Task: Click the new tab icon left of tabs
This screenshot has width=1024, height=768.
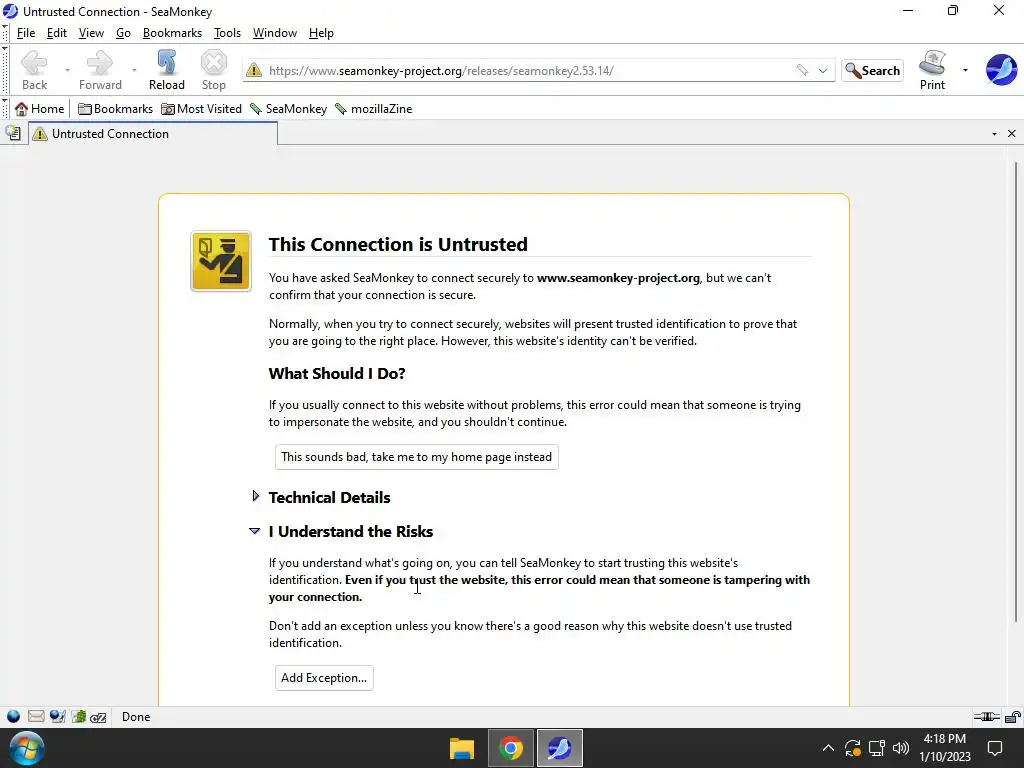Action: click(13, 133)
